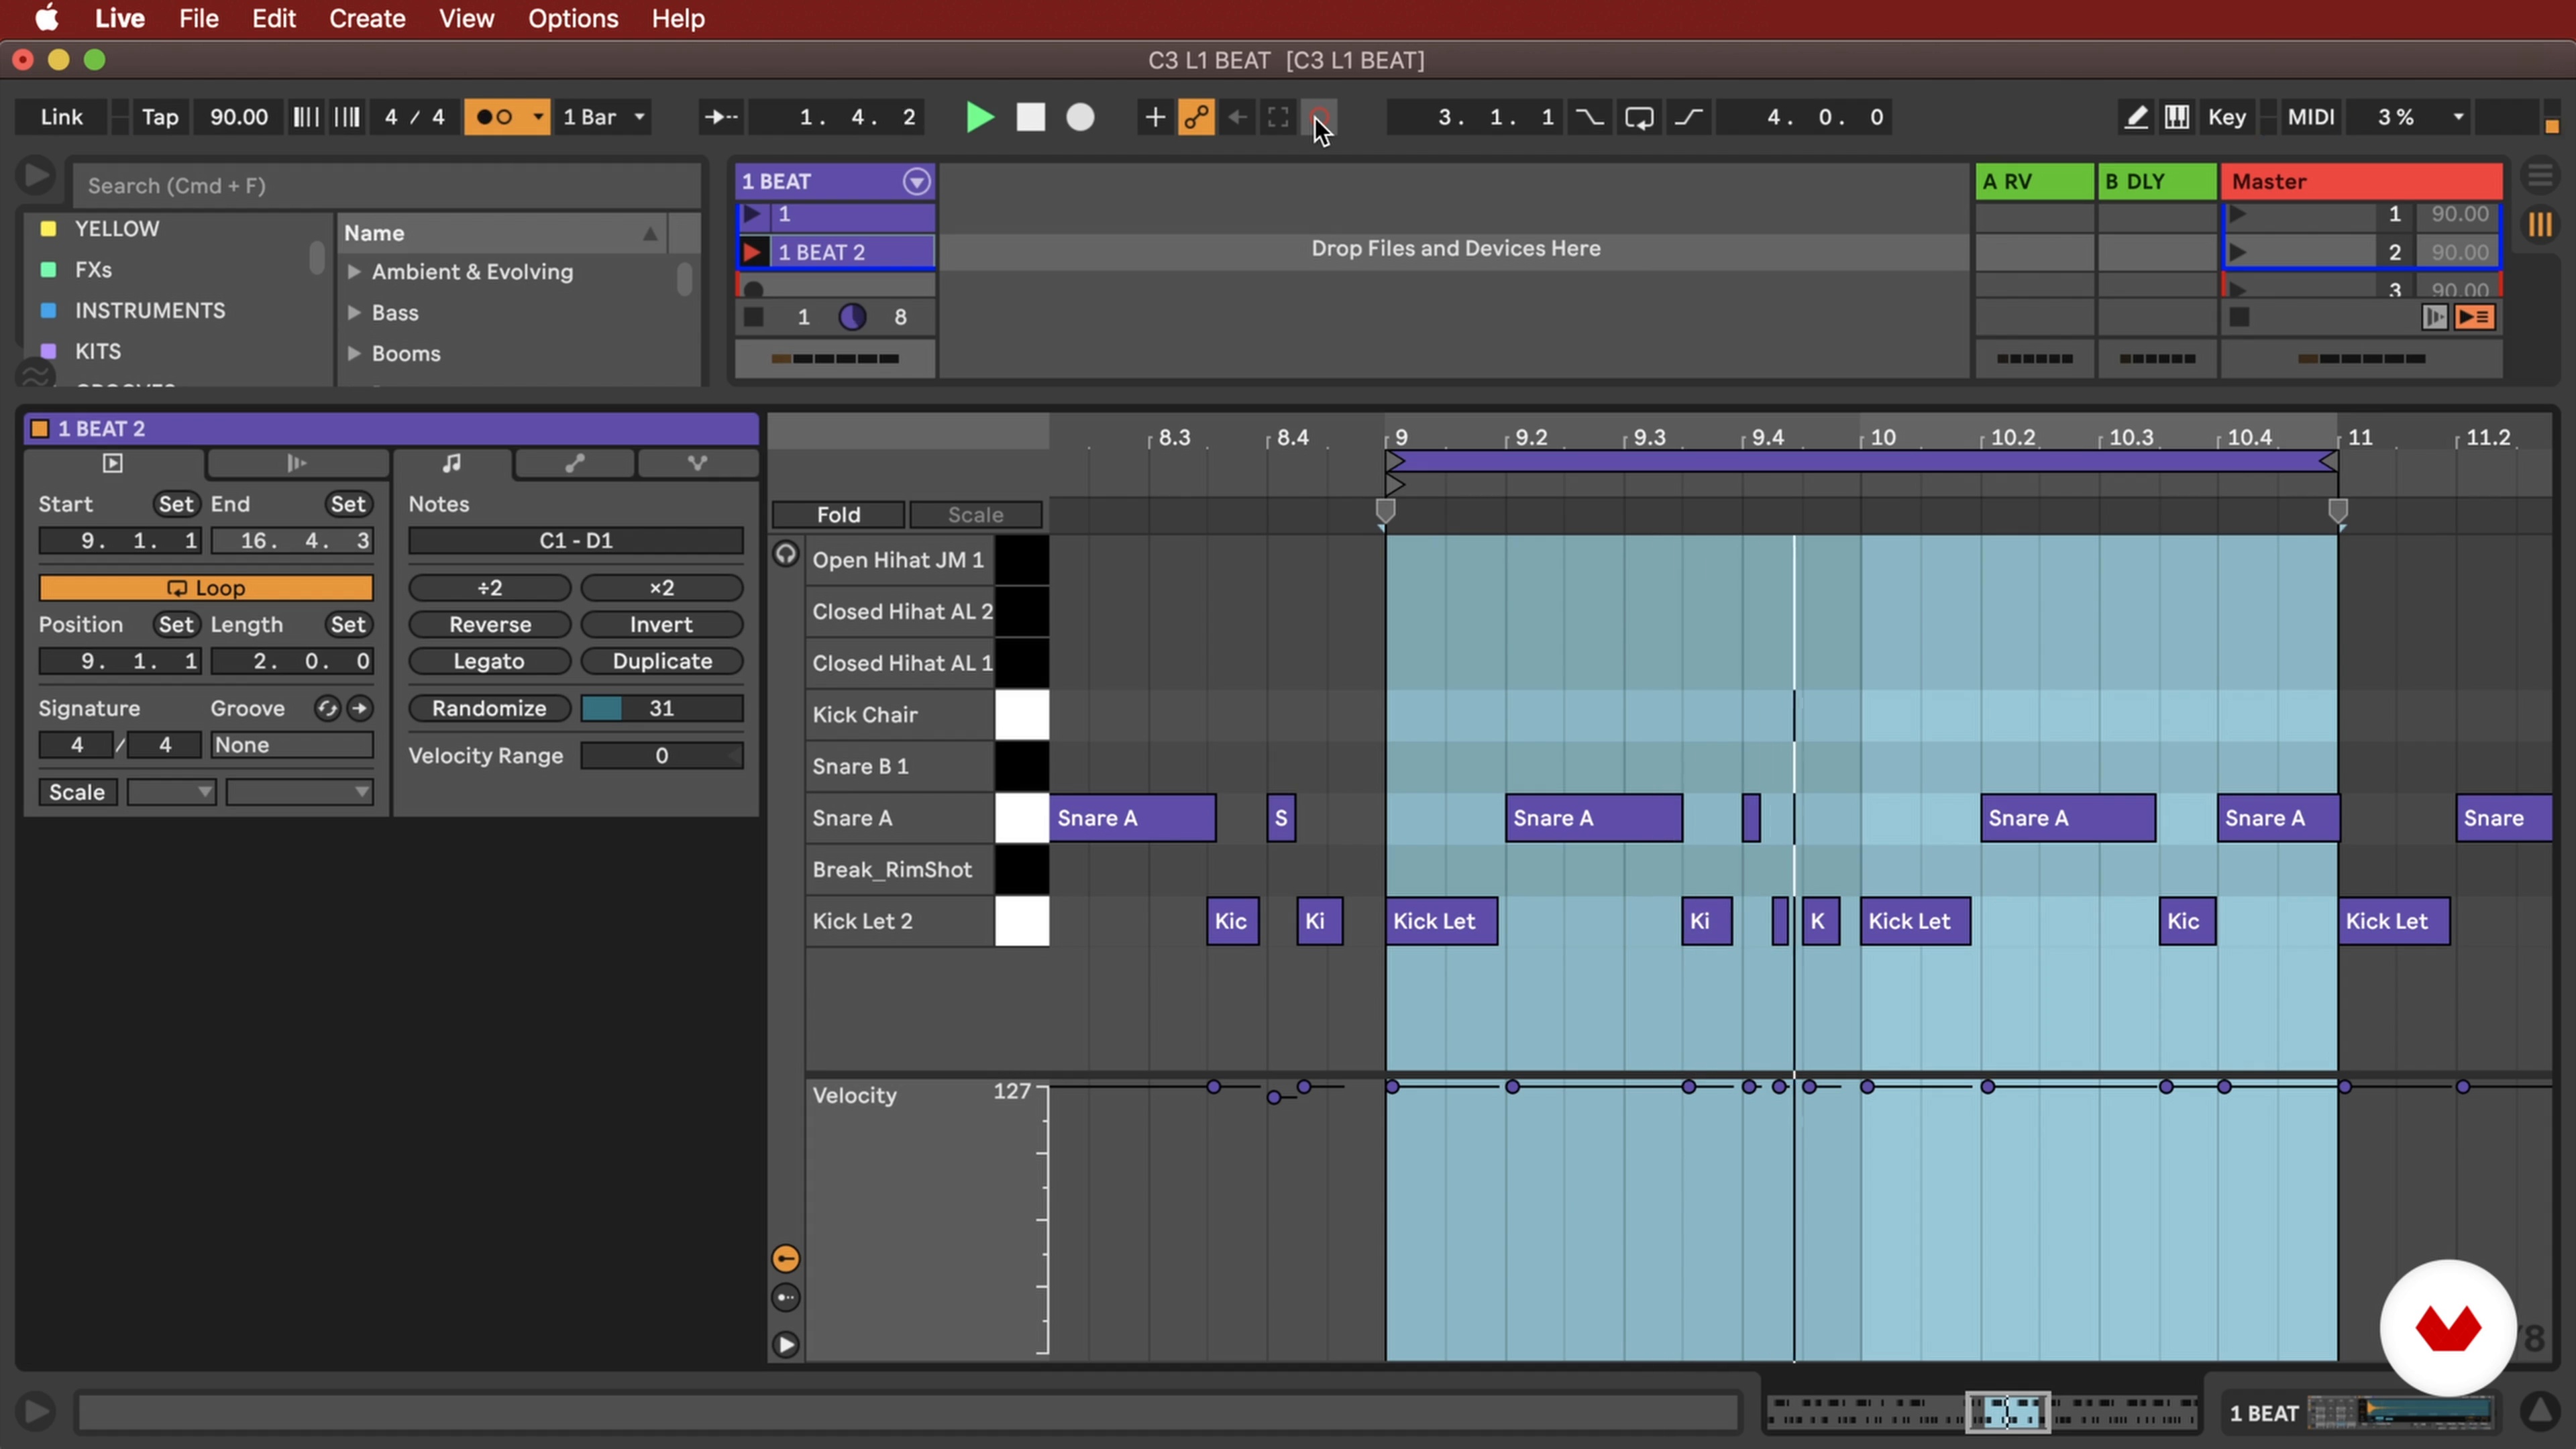
Task: Click the Stop button in transport
Action: click(x=1030, y=117)
